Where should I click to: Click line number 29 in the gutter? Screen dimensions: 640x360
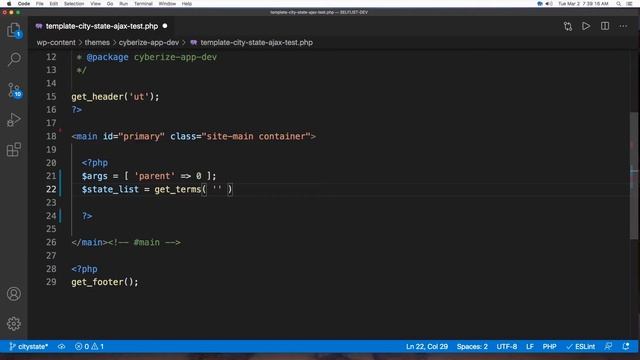pyautogui.click(x=51, y=282)
